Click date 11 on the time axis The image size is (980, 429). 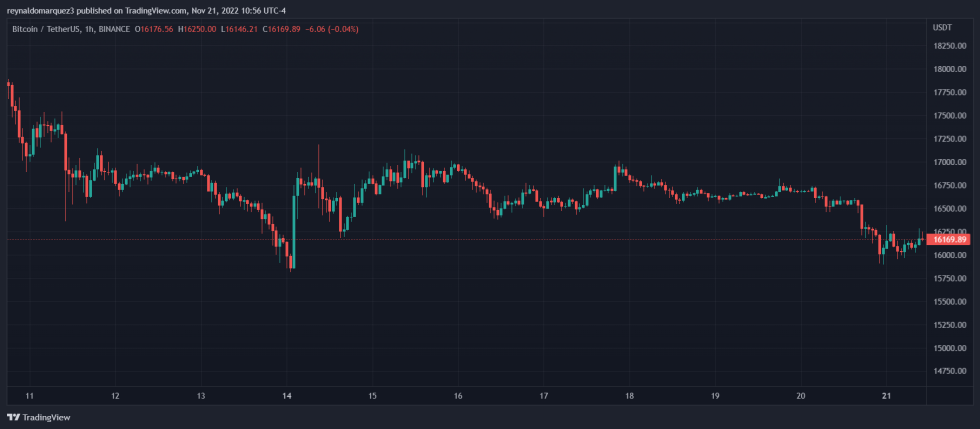coord(29,396)
